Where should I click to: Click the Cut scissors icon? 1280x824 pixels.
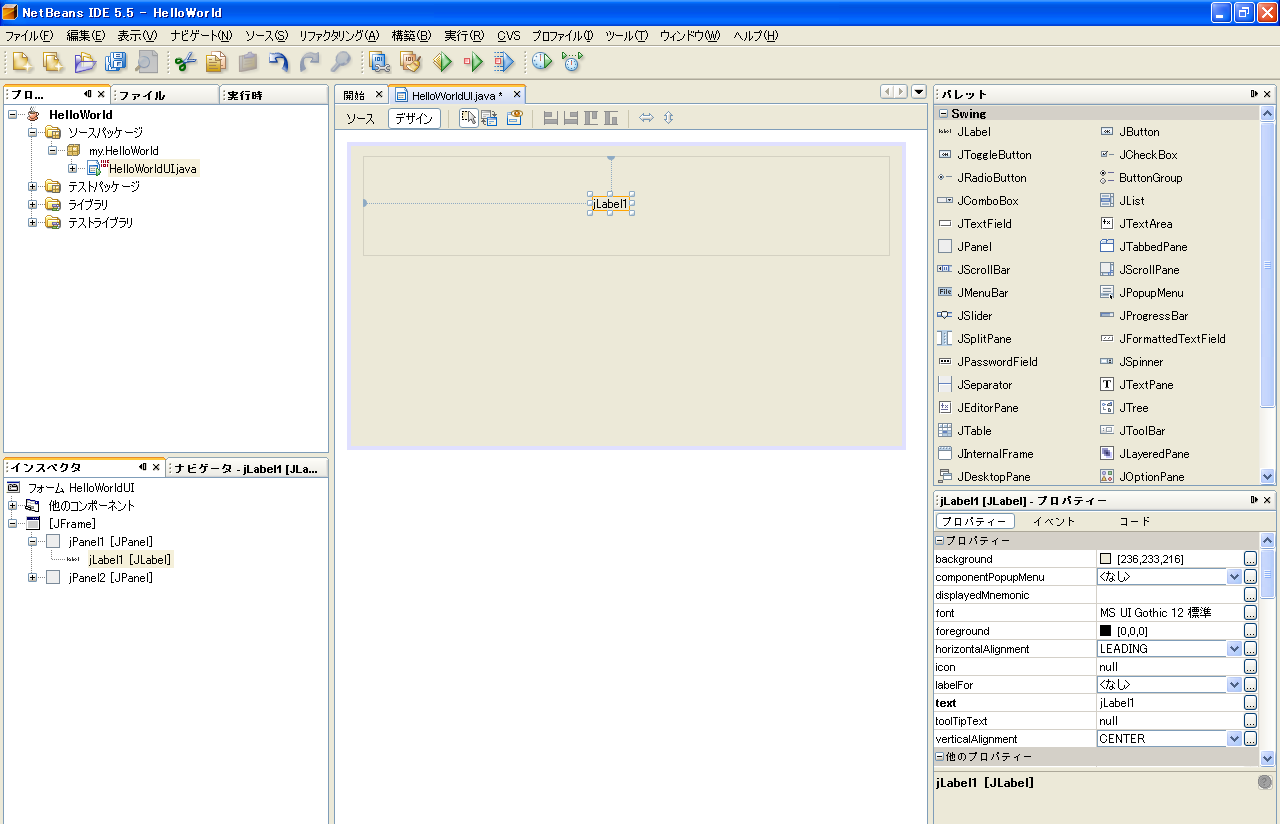(x=185, y=62)
